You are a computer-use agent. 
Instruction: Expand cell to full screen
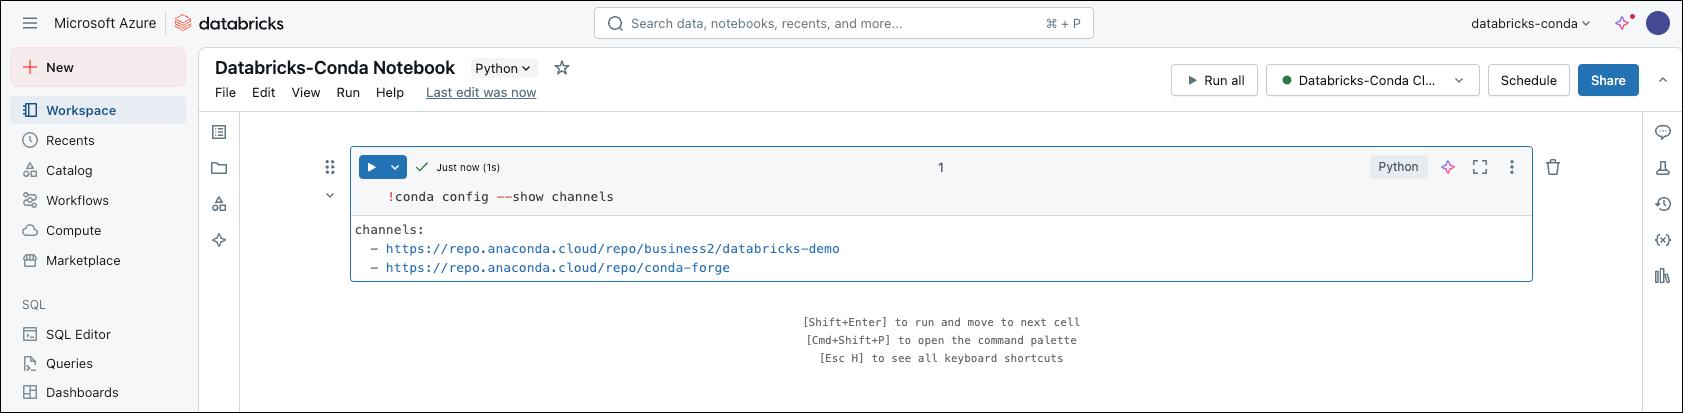point(1480,167)
